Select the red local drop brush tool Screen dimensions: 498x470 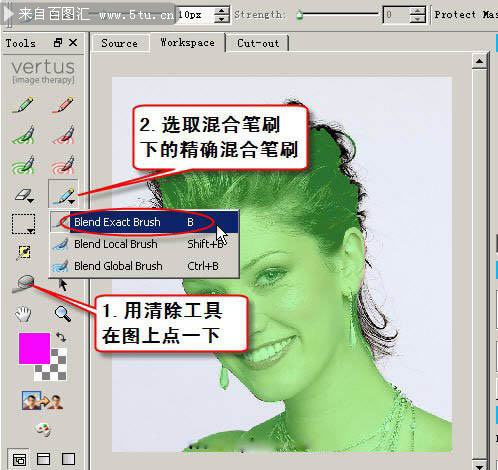(x=63, y=135)
